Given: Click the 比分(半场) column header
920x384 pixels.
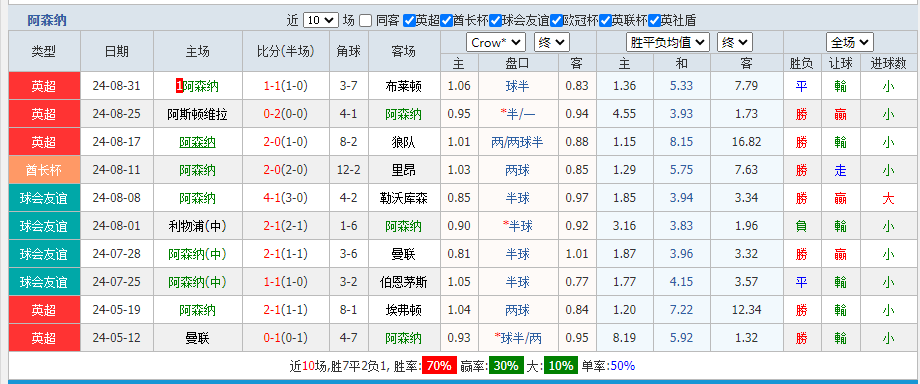Looking at the screenshot, I should pos(286,51).
